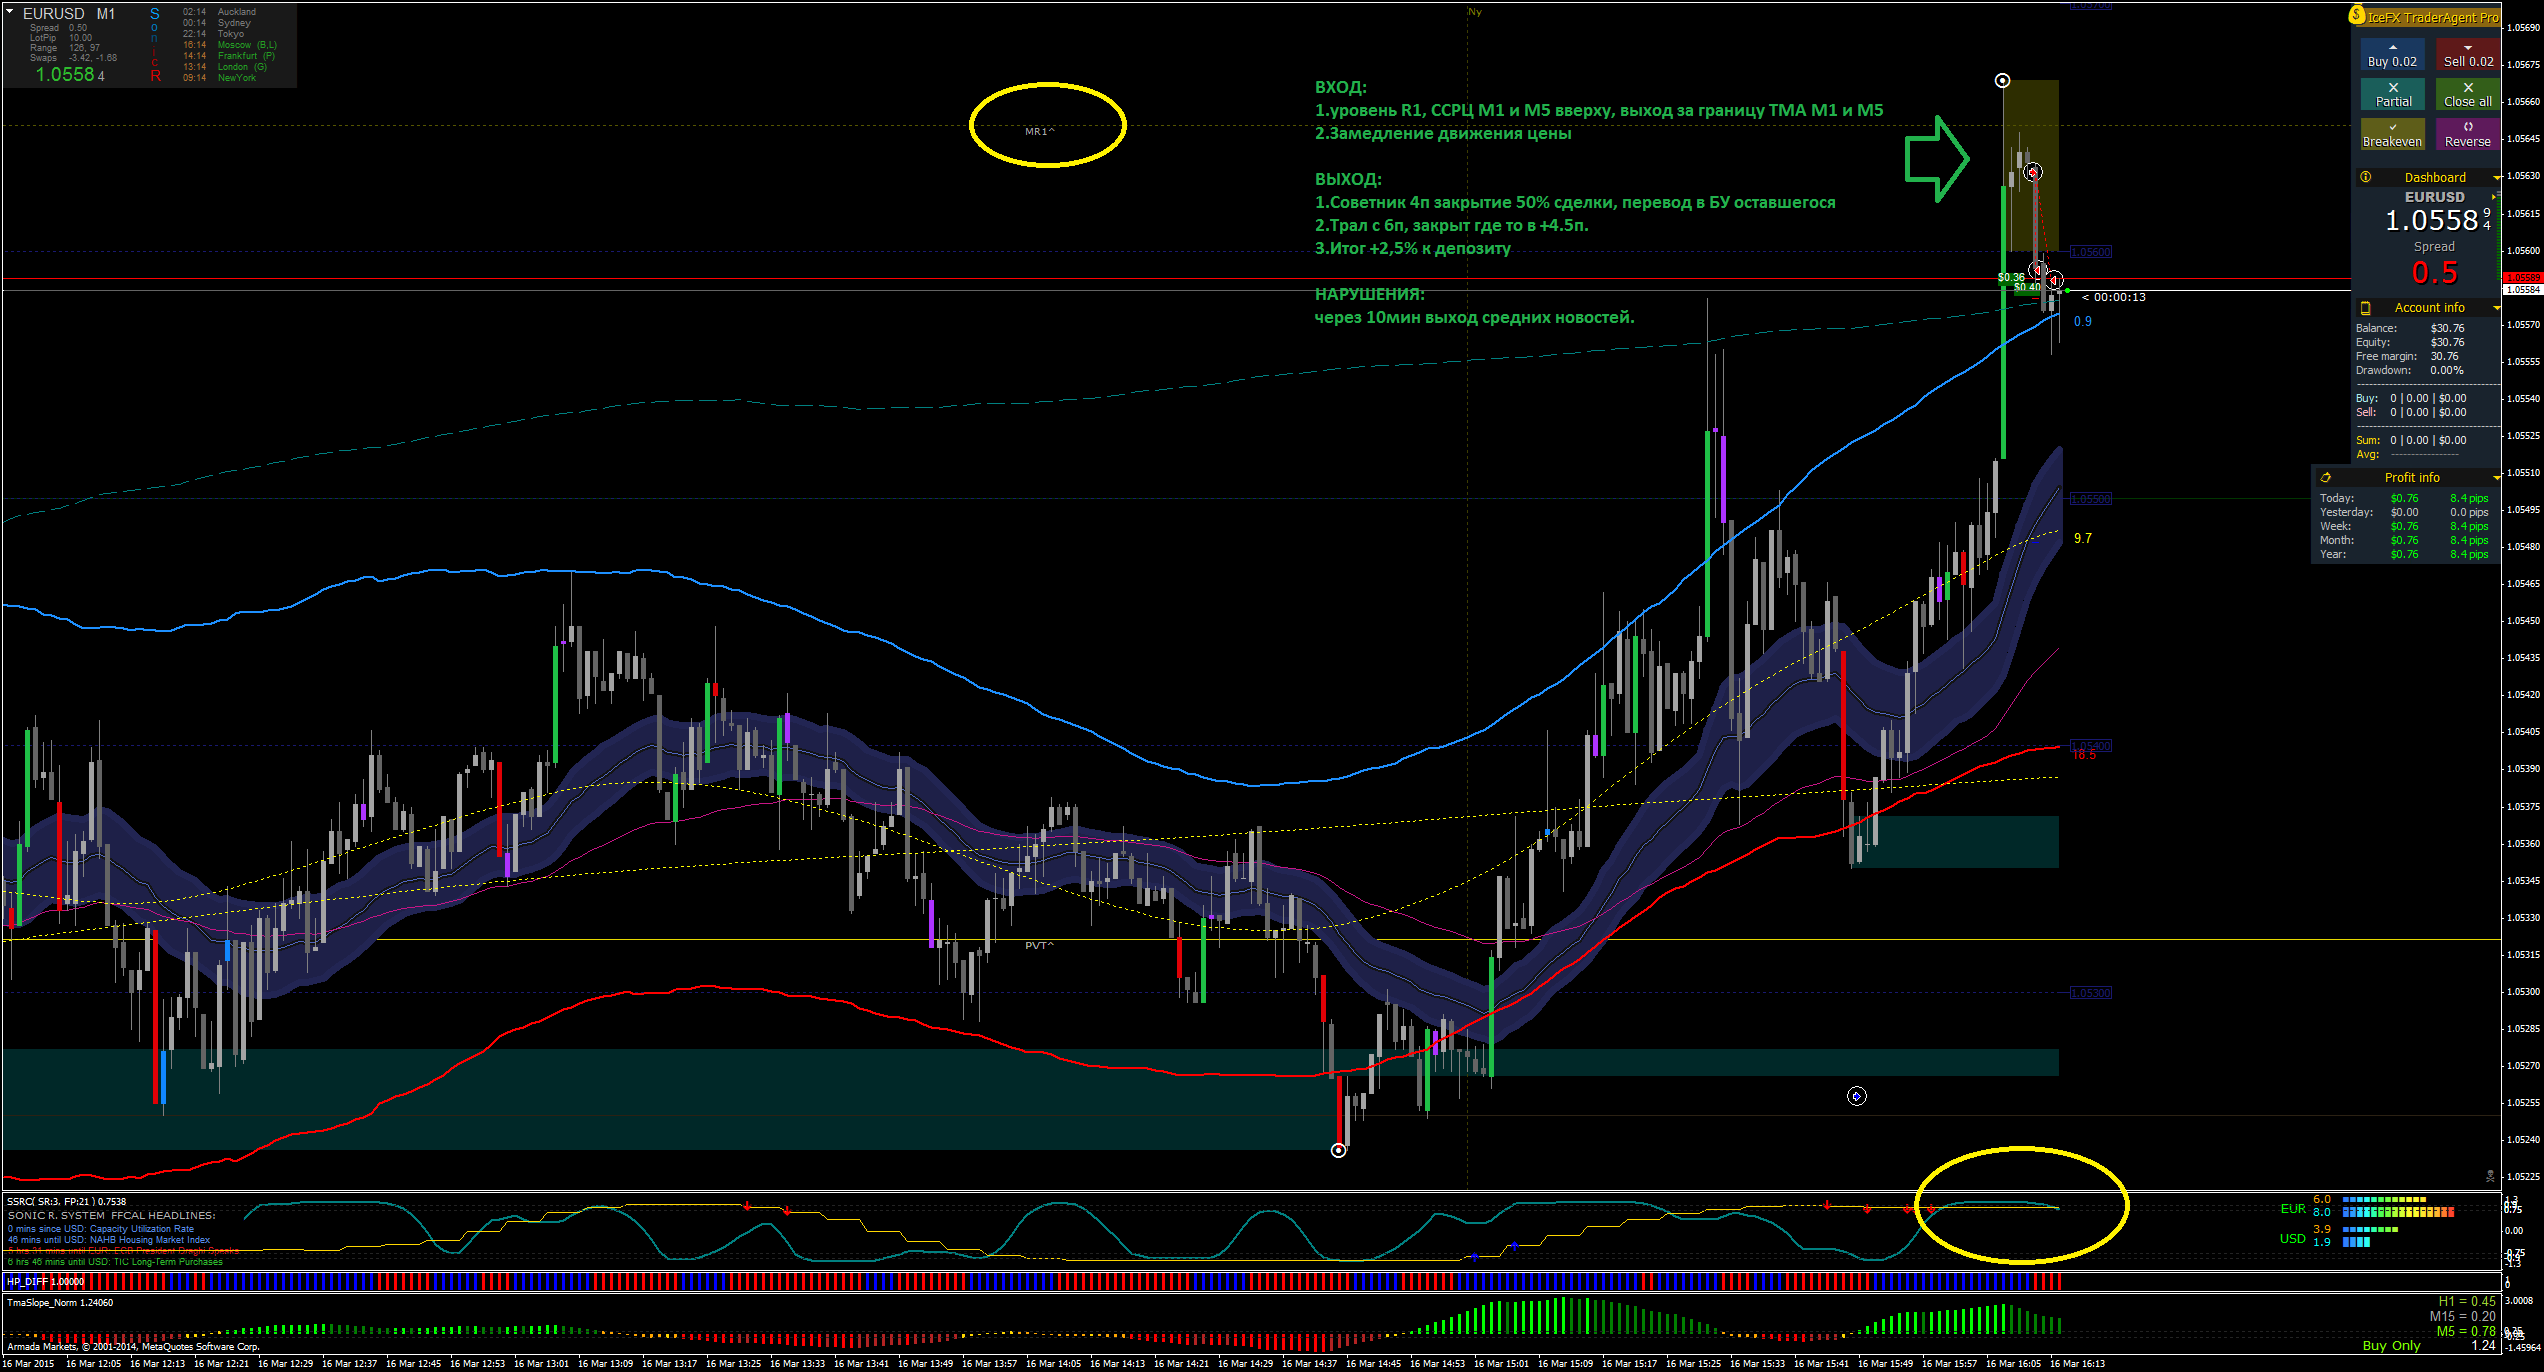Click the trade entry marker near 1.05630
Screen dimensions: 2544x1372
pos(2033,173)
